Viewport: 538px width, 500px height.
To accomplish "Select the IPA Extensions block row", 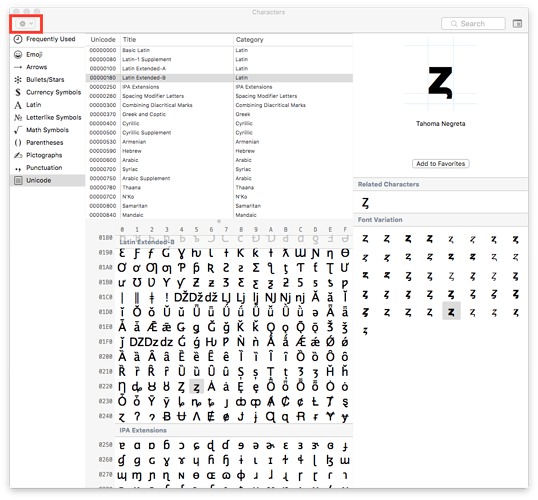I will point(219,87).
